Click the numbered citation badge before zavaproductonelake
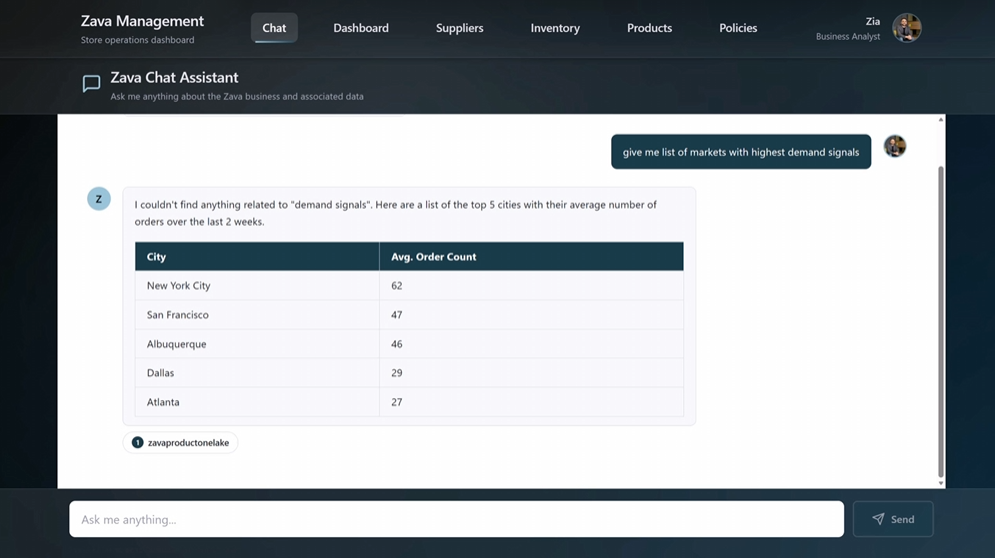Viewport: 995px width, 558px height. [x=138, y=442]
